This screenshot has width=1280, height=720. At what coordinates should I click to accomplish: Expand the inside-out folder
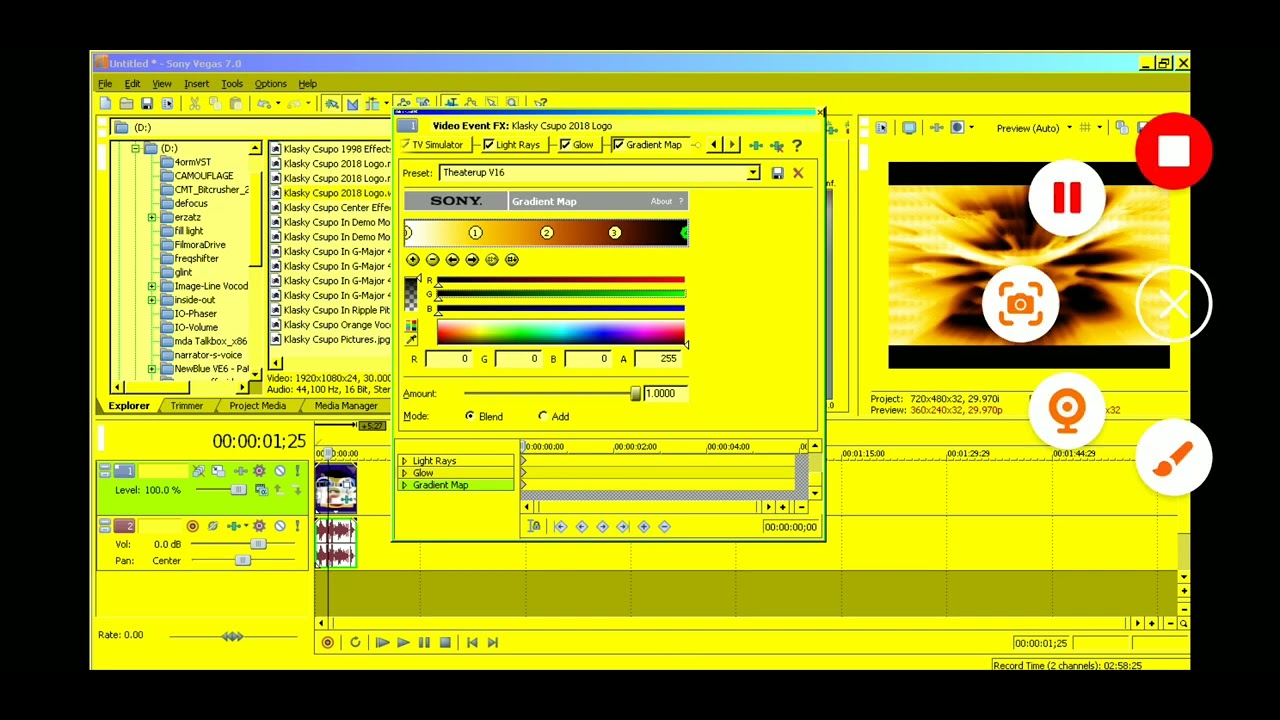click(x=152, y=300)
